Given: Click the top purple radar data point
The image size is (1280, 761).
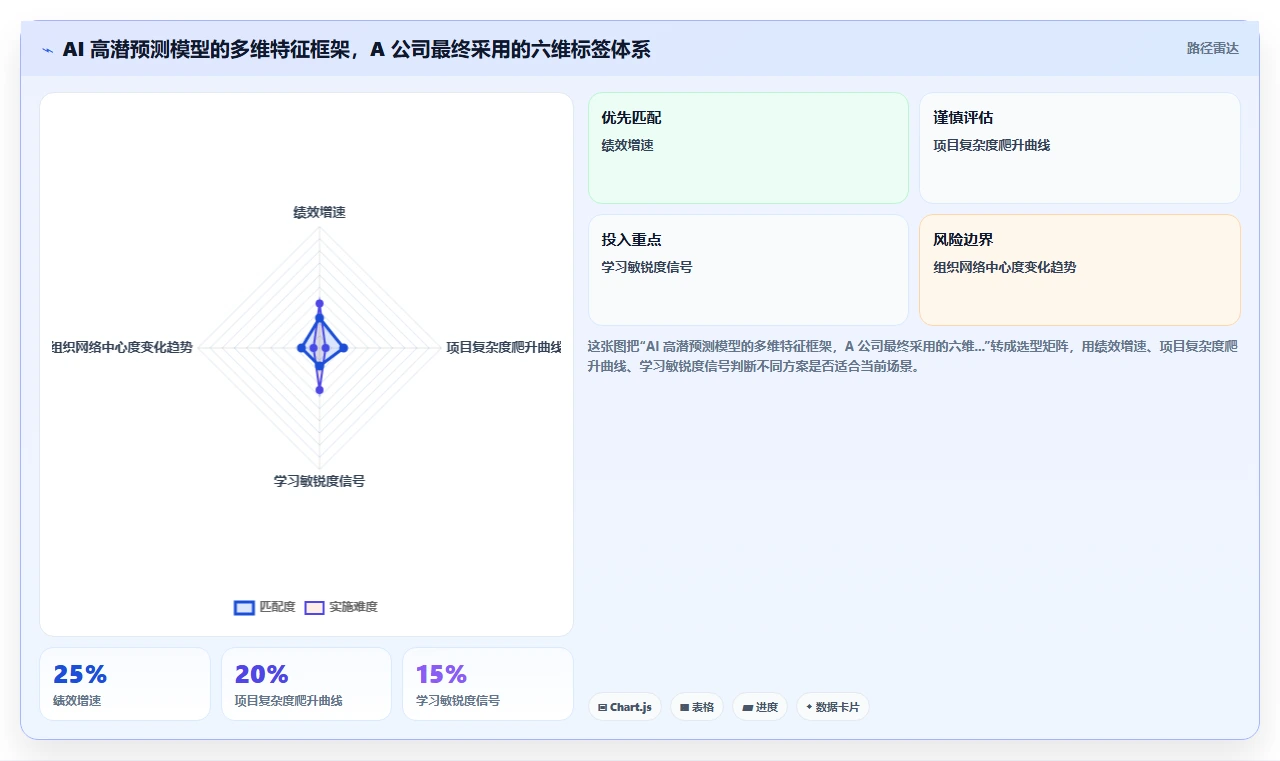Looking at the screenshot, I should (x=319, y=303).
